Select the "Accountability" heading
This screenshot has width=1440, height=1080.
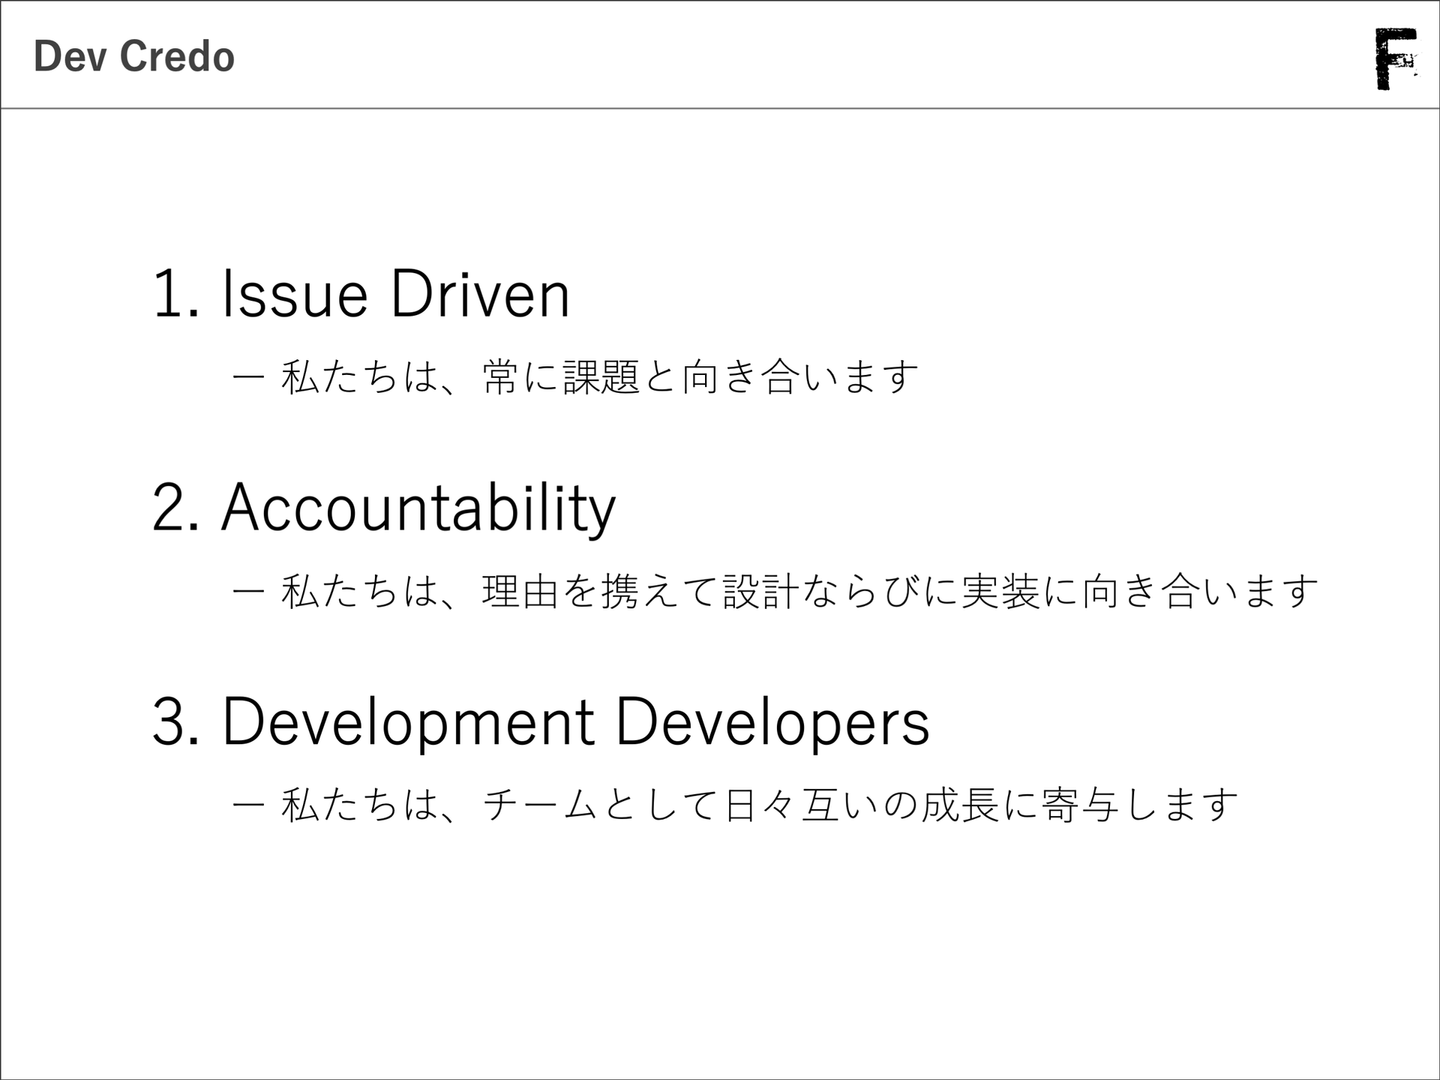tap(418, 508)
